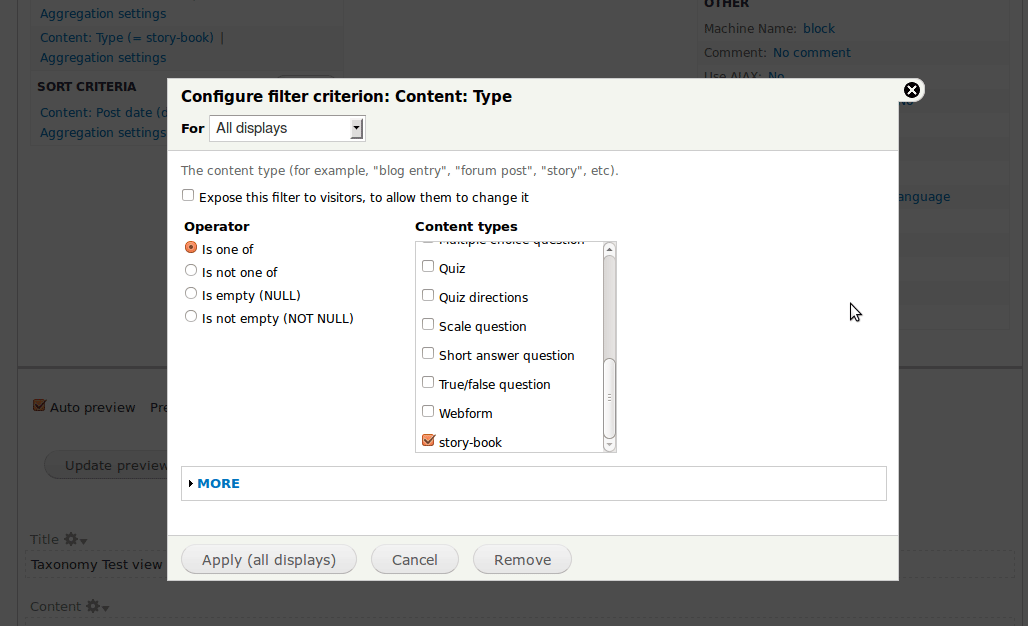Click Machine Name 'block' link
The width and height of the screenshot is (1028, 626).
tap(819, 29)
